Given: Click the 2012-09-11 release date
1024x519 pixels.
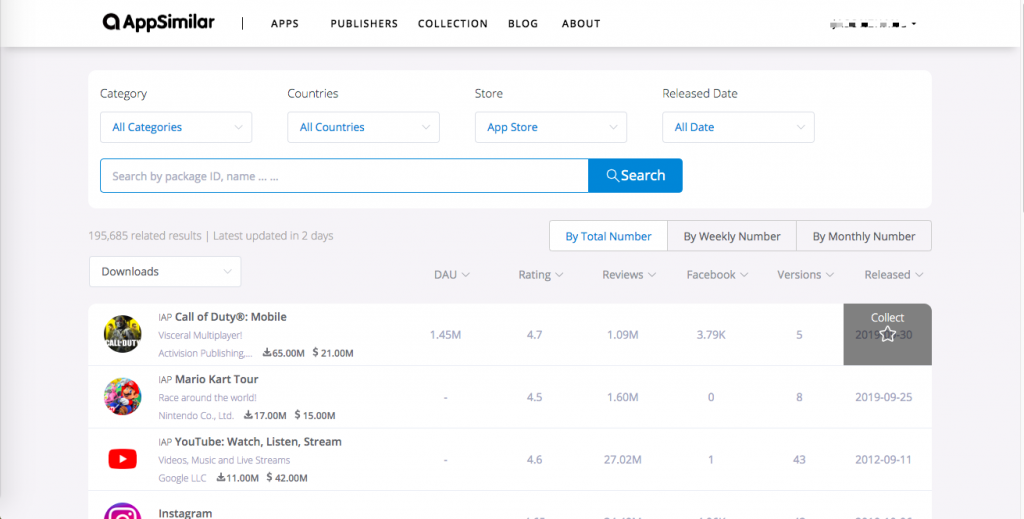Looking at the screenshot, I should [x=884, y=460].
